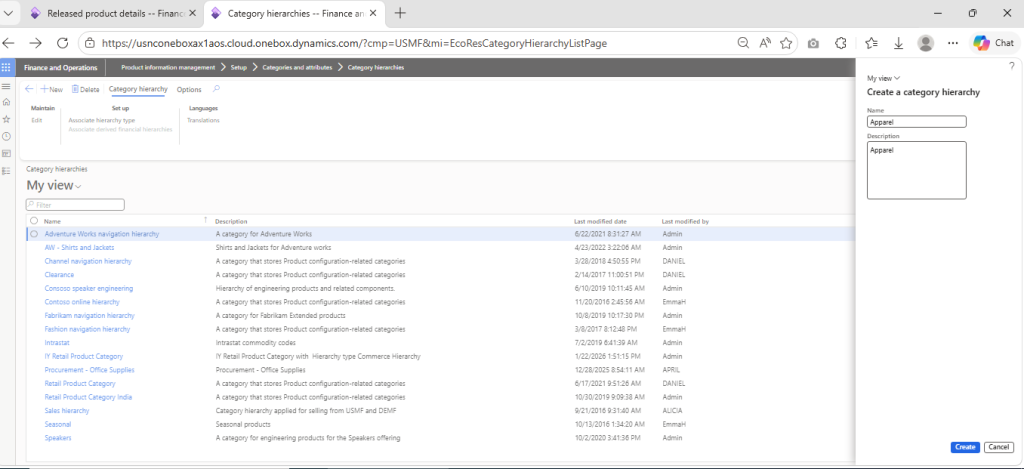The image size is (1024, 469).
Task: Expand My view dropdown in create dialog
Action: (x=884, y=77)
